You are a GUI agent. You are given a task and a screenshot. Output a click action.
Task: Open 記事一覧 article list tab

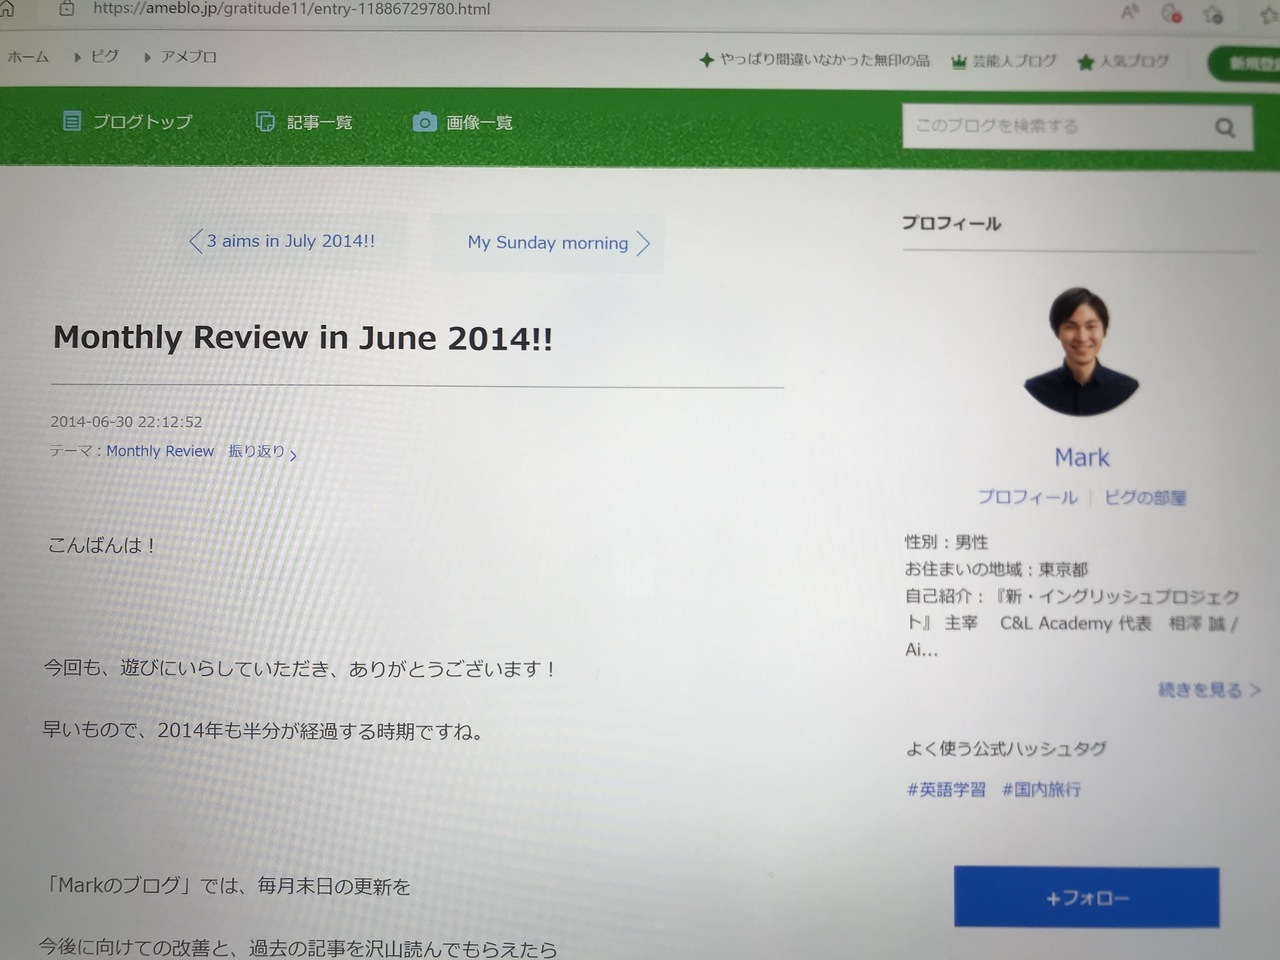click(305, 122)
